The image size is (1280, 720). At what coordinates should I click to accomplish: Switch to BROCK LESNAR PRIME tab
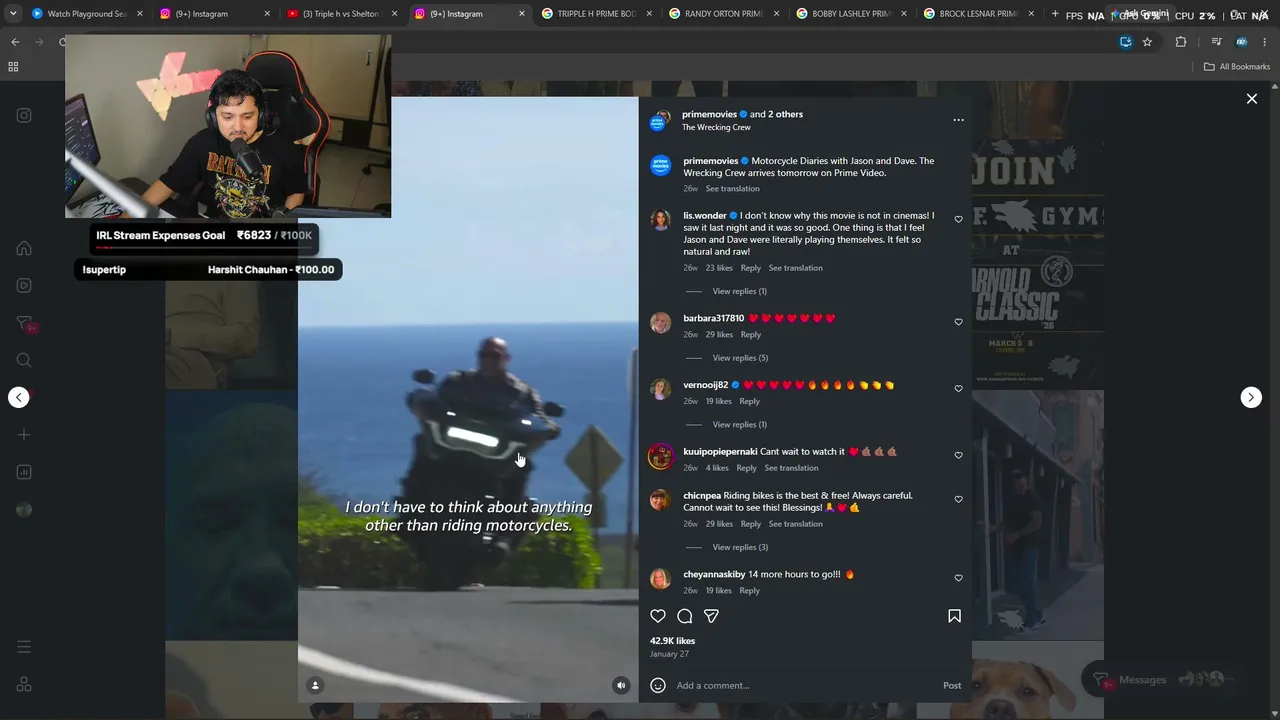[x=979, y=14]
